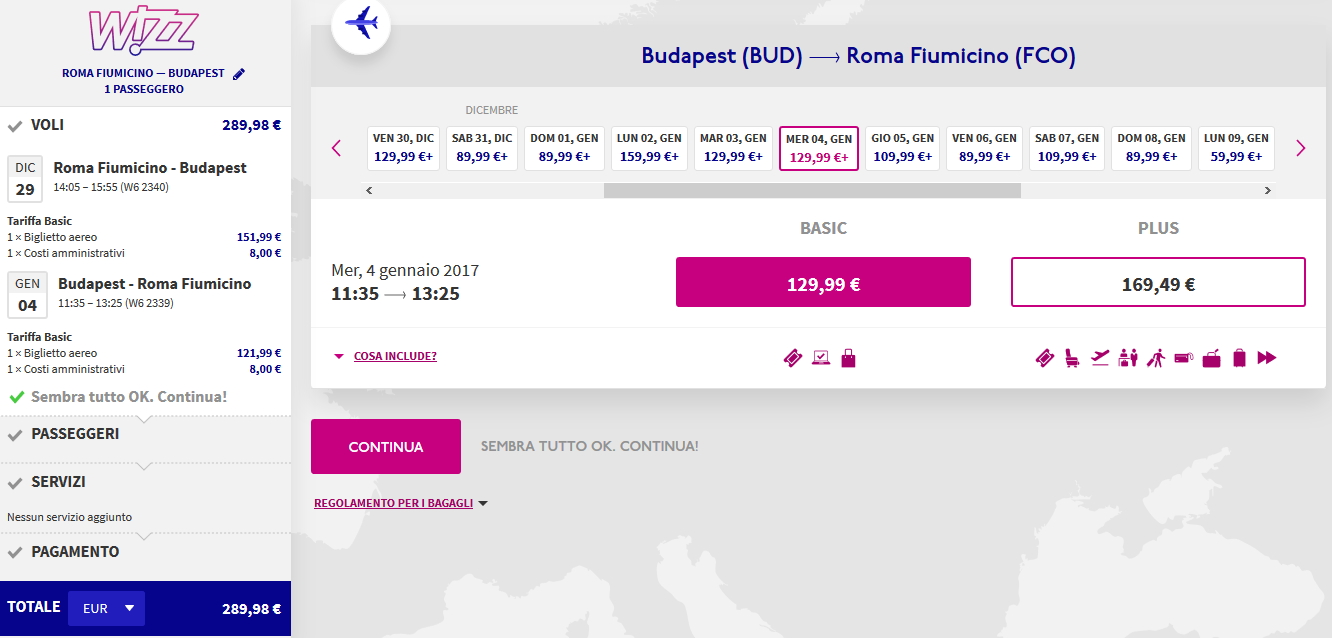Click the Plus fare priority boarding fast-forward icon
Viewport: 1332px width, 638px height.
(1267, 357)
